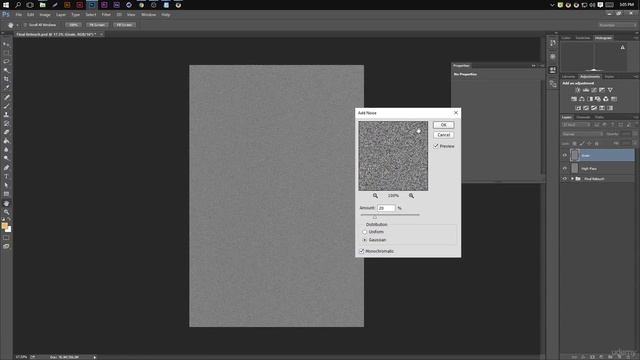Select the Brush tool
This screenshot has width=640, height=360.
pyautogui.click(x=6, y=106)
